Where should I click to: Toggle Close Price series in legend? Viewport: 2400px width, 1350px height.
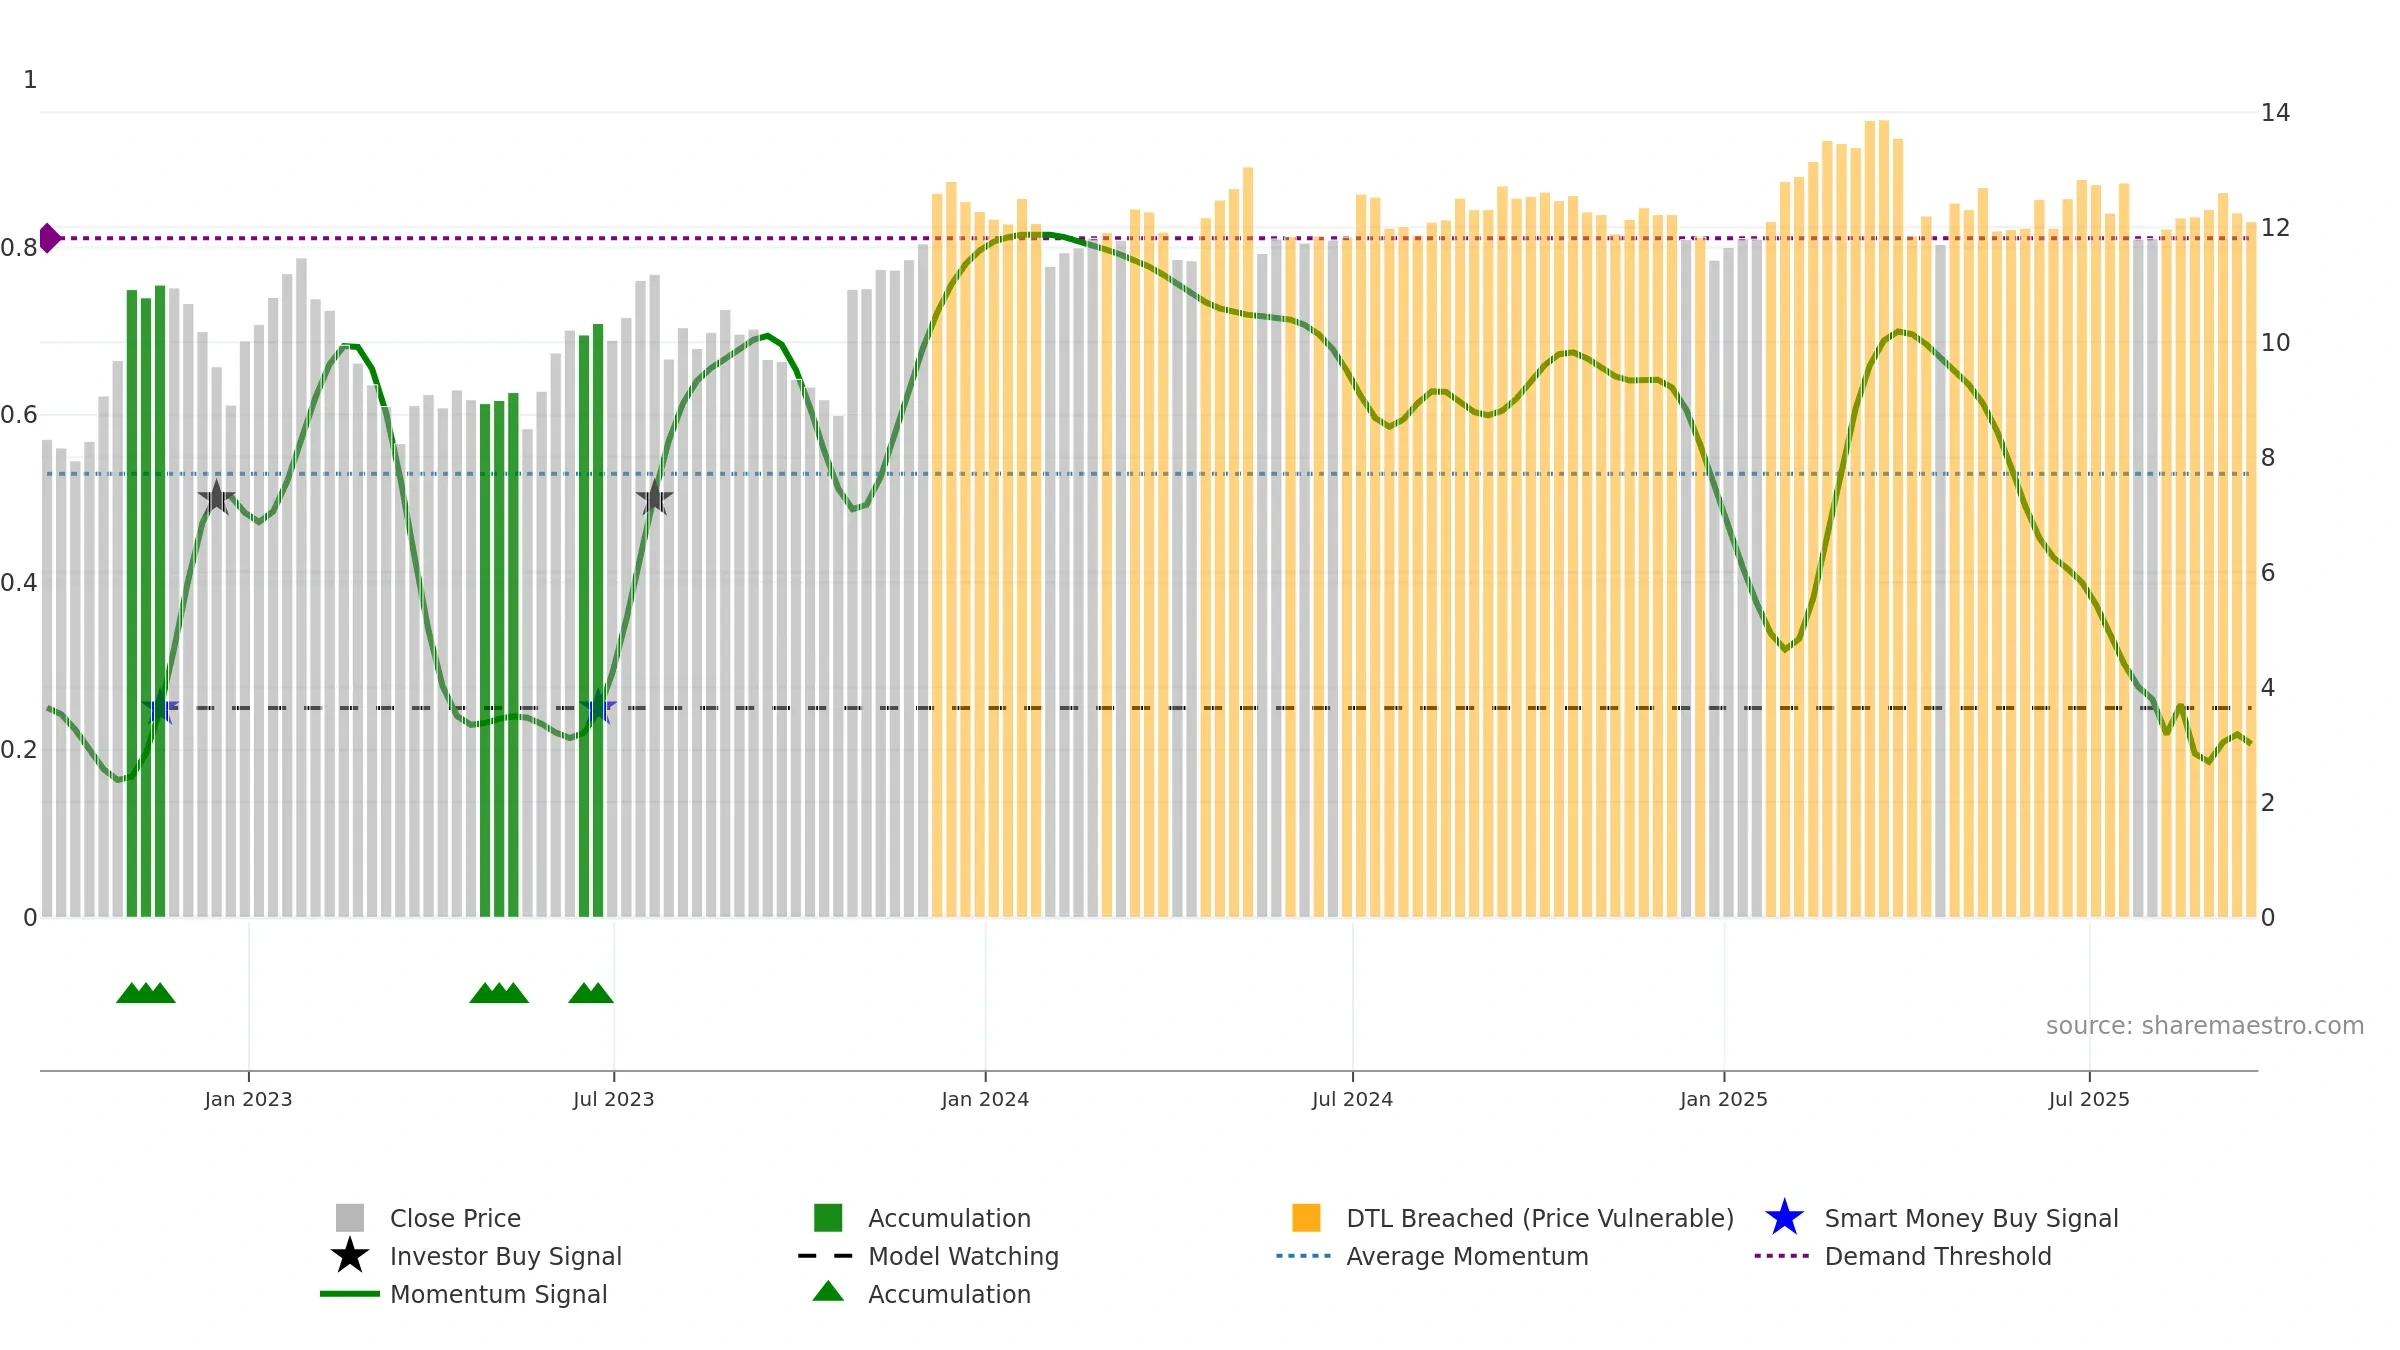click(455, 1218)
